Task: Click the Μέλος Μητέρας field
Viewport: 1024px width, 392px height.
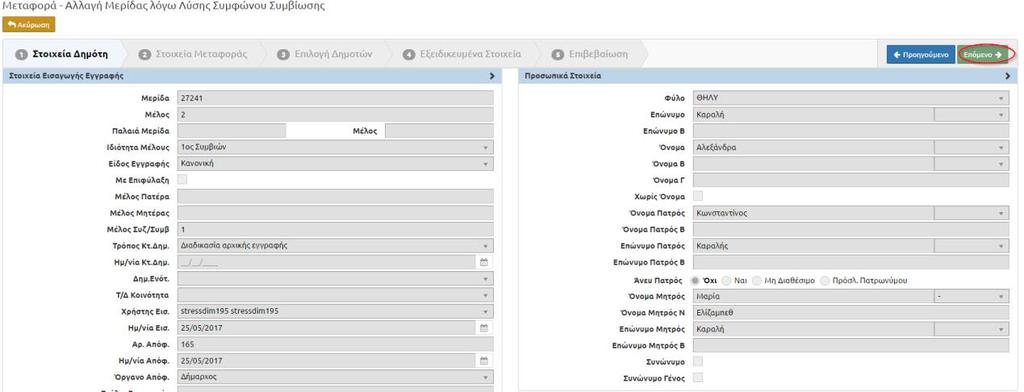Action: 336,213
